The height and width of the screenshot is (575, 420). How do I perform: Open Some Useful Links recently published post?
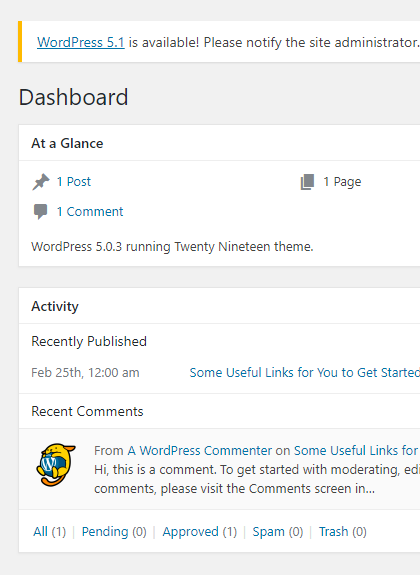[304, 373]
